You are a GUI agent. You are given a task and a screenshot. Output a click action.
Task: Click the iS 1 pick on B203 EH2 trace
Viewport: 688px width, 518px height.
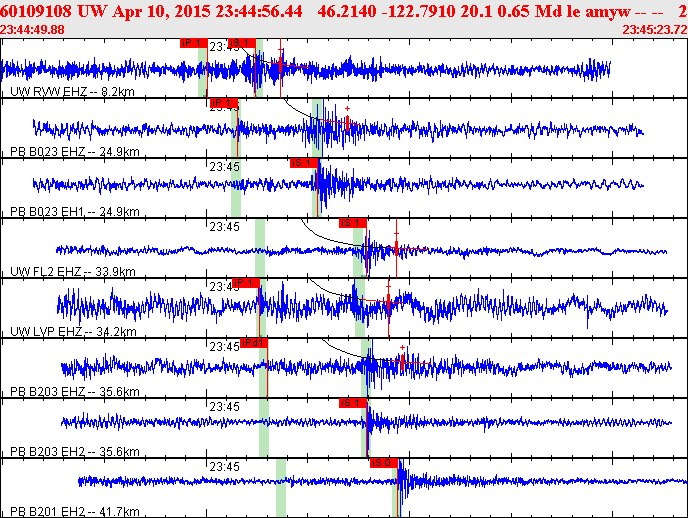(353, 403)
